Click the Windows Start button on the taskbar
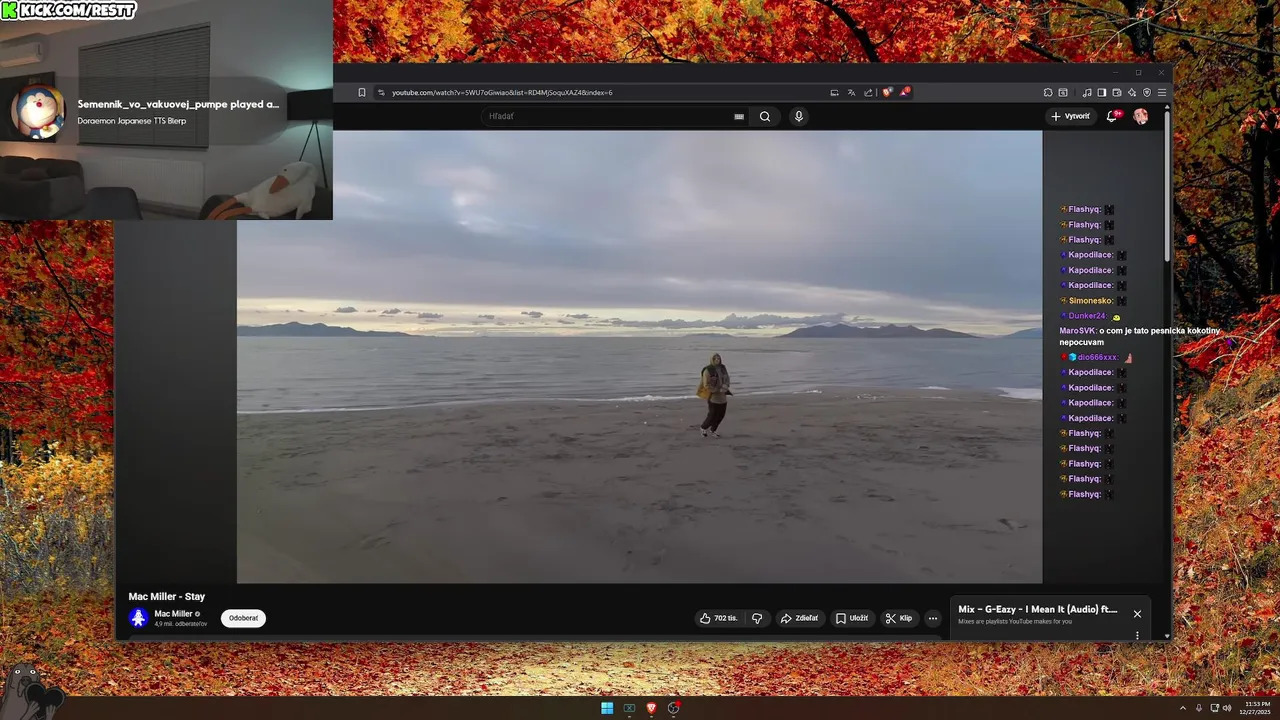1280x720 pixels. (607, 708)
